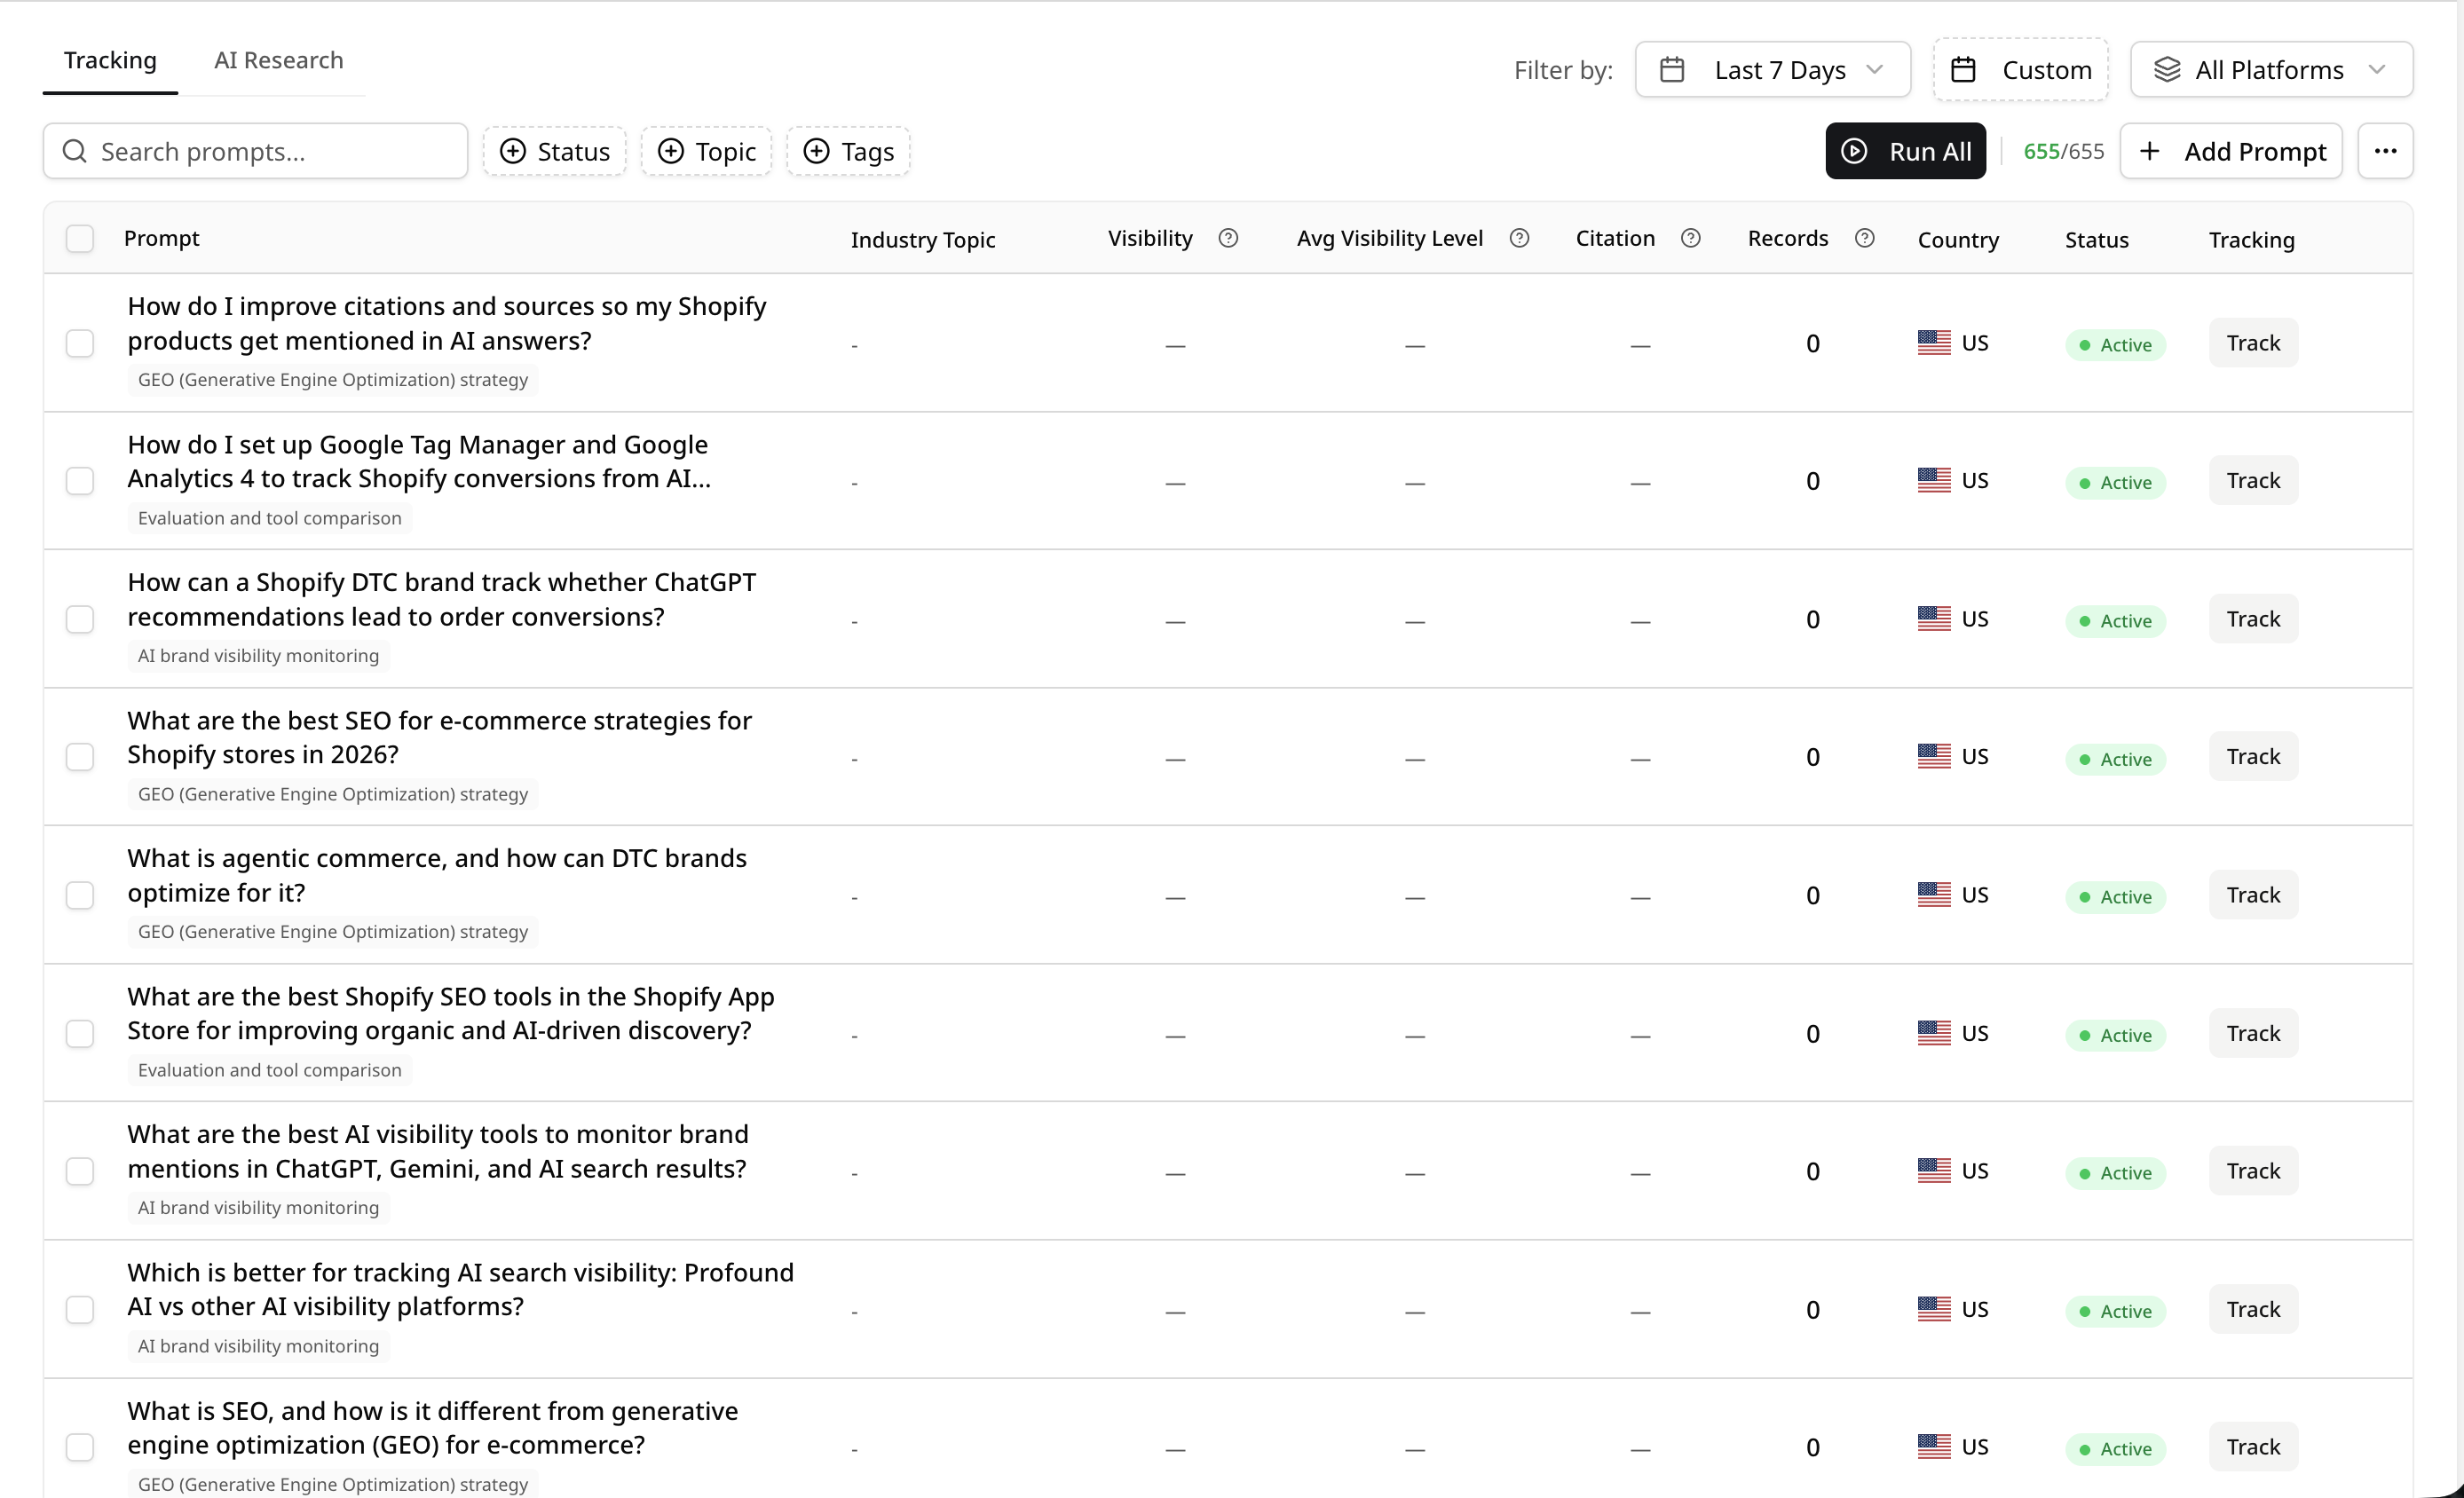The height and width of the screenshot is (1498, 2464).
Task: Click Track for Profound AI comparison prompt
Action: [x=2252, y=1309]
